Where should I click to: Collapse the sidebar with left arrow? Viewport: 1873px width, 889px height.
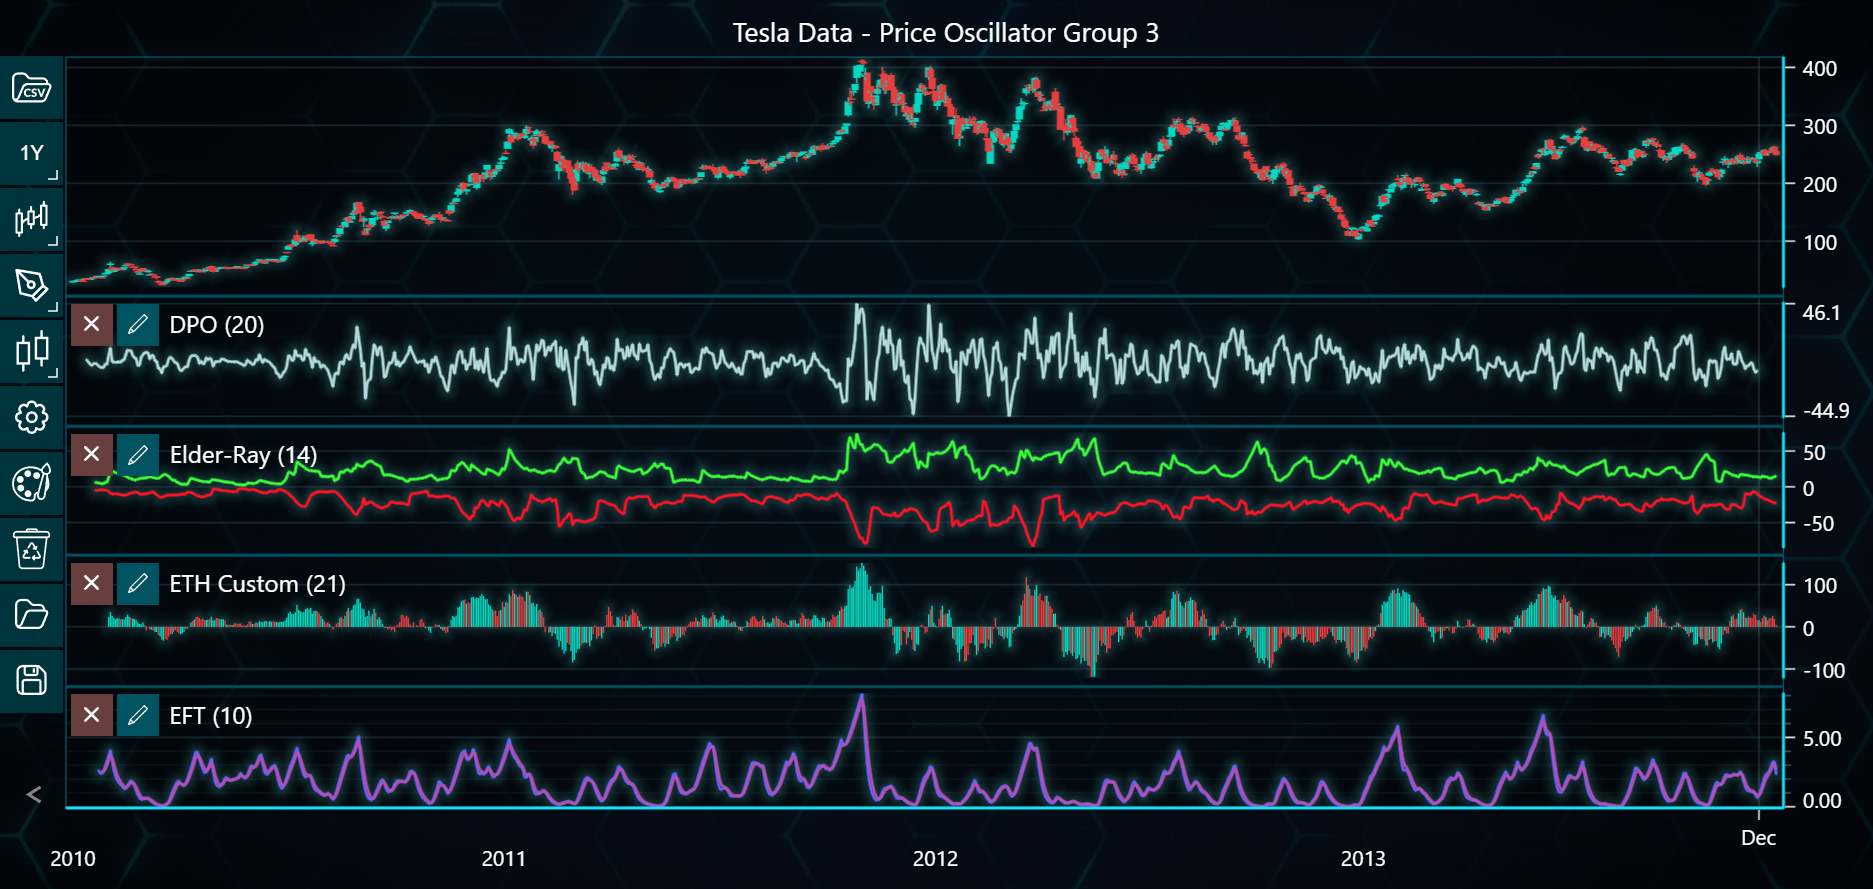click(x=33, y=794)
